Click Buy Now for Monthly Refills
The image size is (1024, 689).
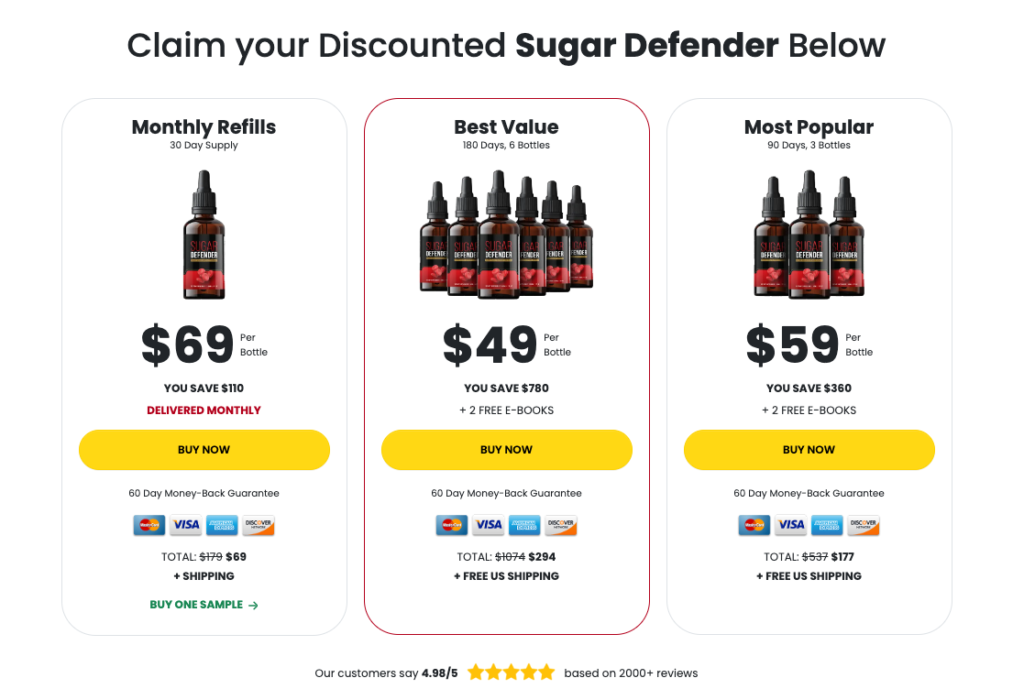pyautogui.click(x=204, y=450)
